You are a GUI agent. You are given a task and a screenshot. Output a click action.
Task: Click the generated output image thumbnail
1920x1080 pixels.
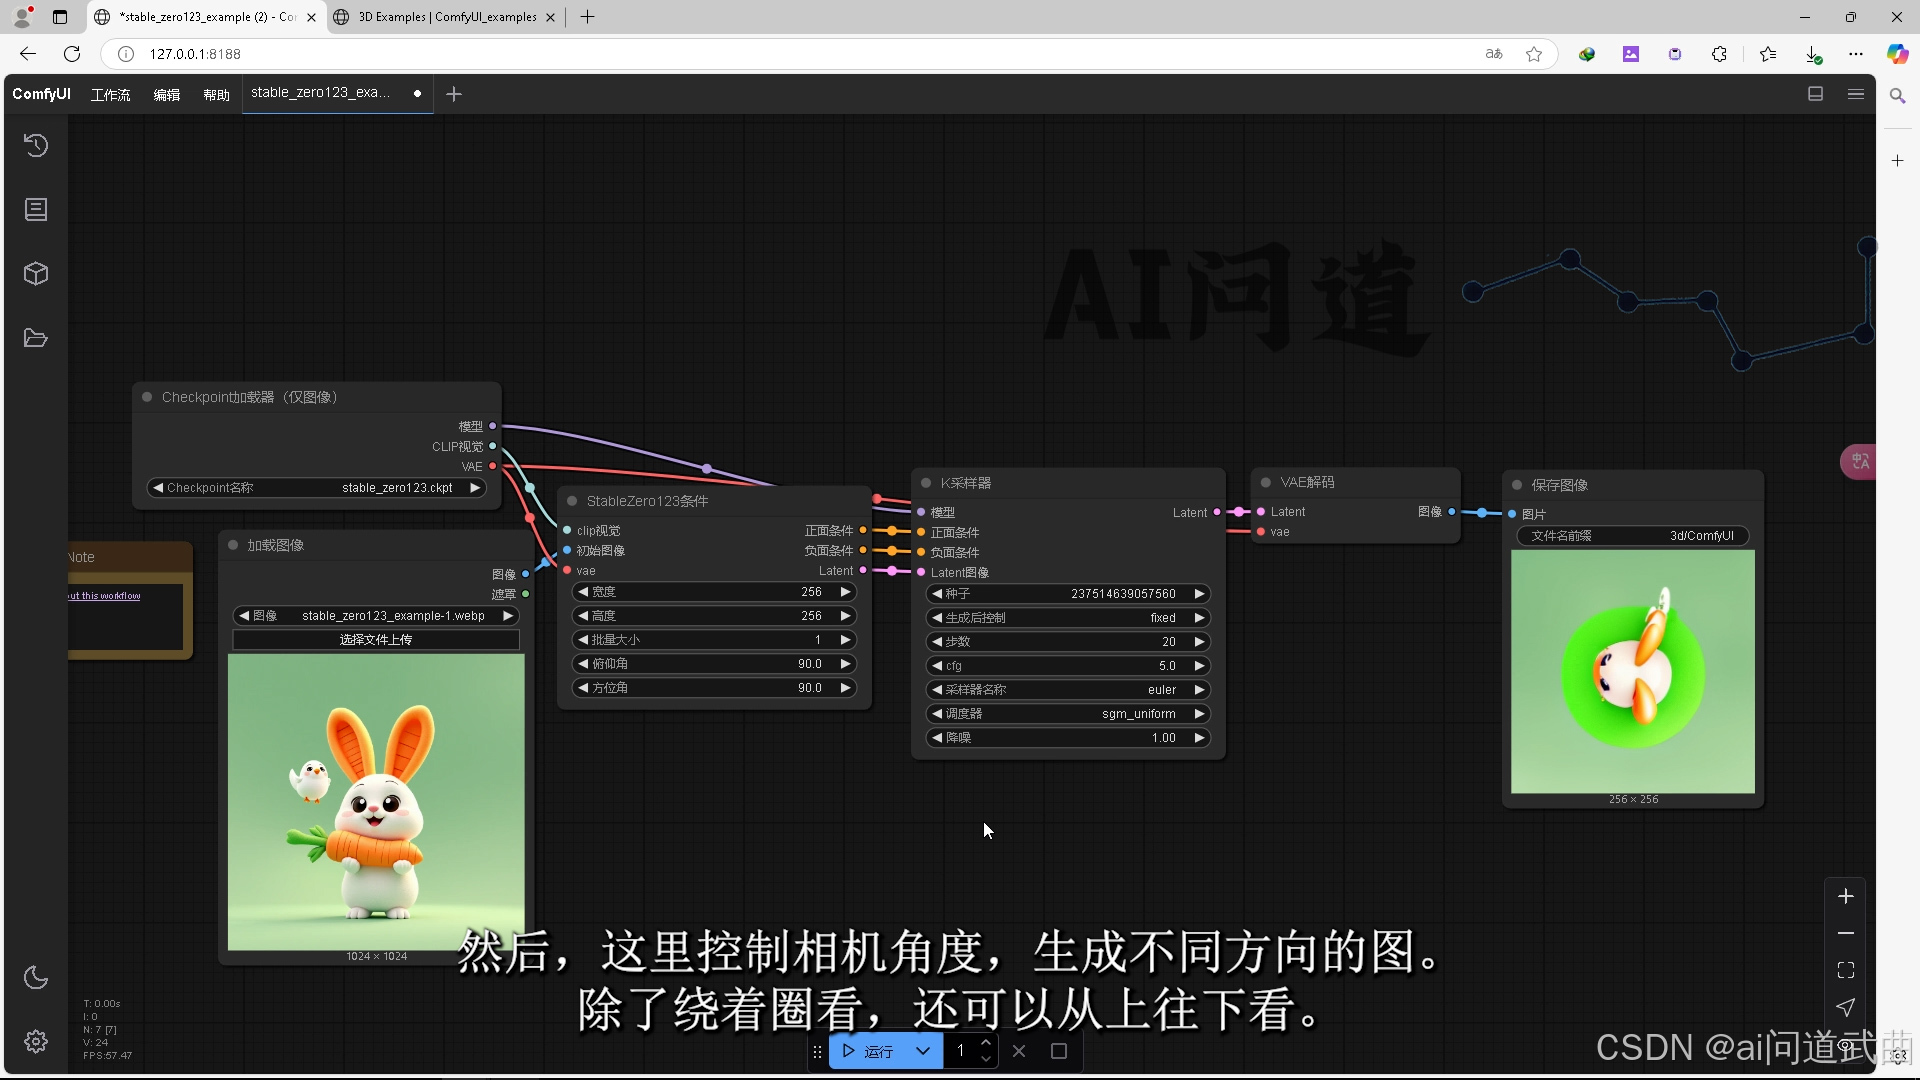tap(1632, 671)
